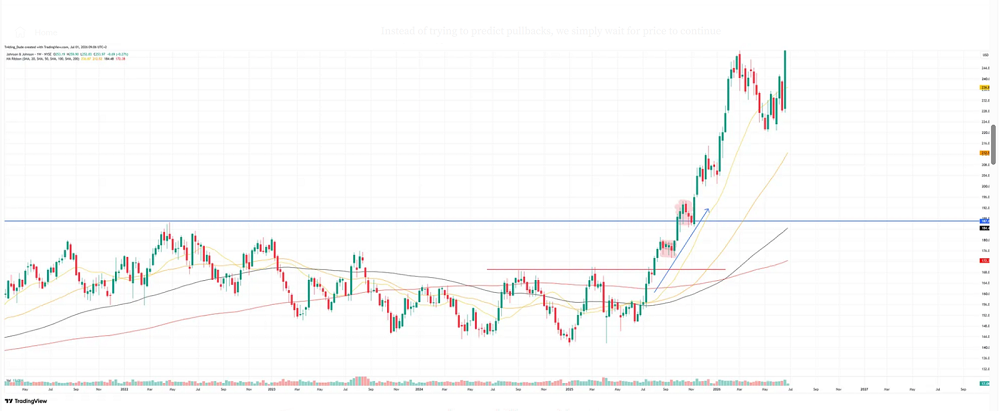Viewport: 1000px width, 411px height.
Task: Click the faded Home house icon
Action: click(20, 32)
